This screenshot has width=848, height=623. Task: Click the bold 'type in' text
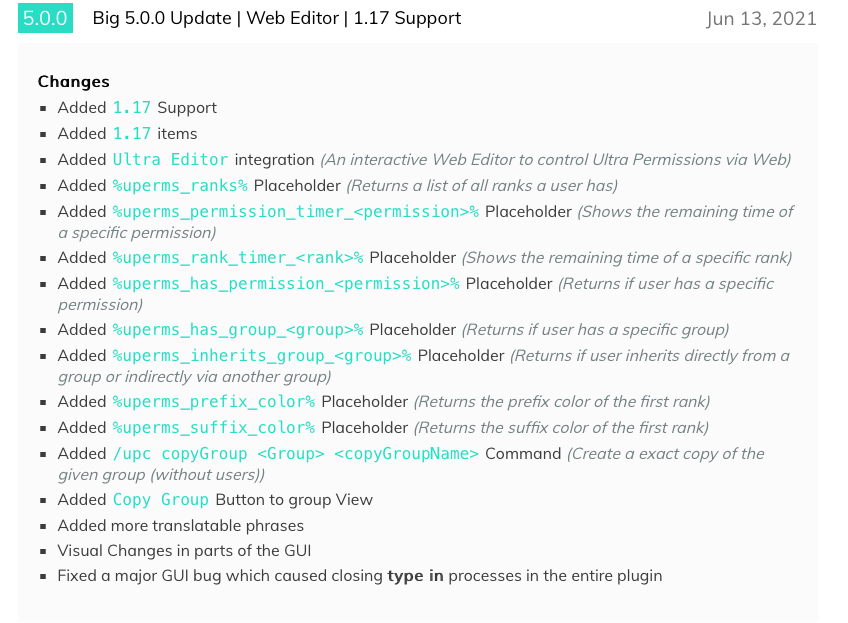415,575
